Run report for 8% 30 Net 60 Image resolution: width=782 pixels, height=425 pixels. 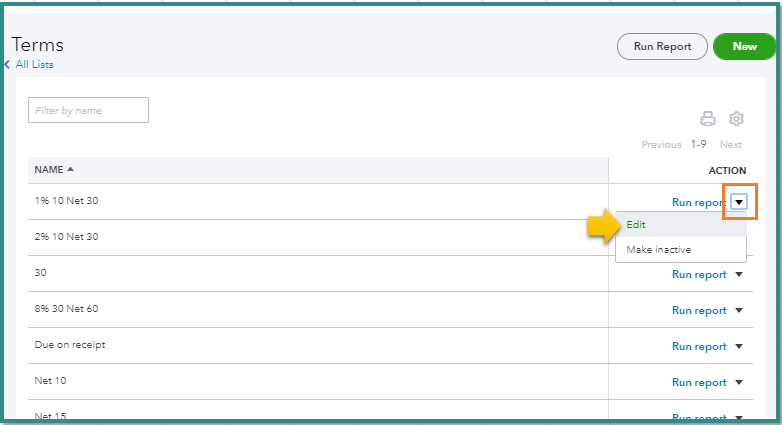(699, 310)
